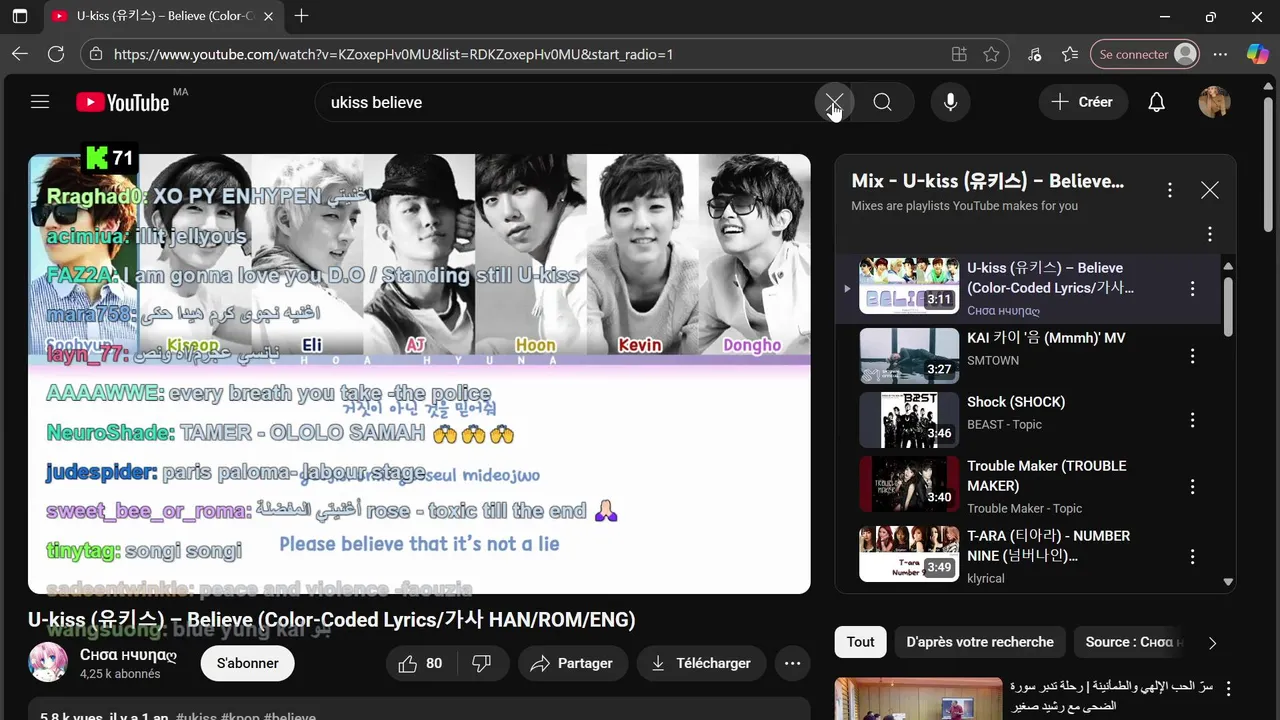Select D'après votre recherche chip

pos(980,642)
